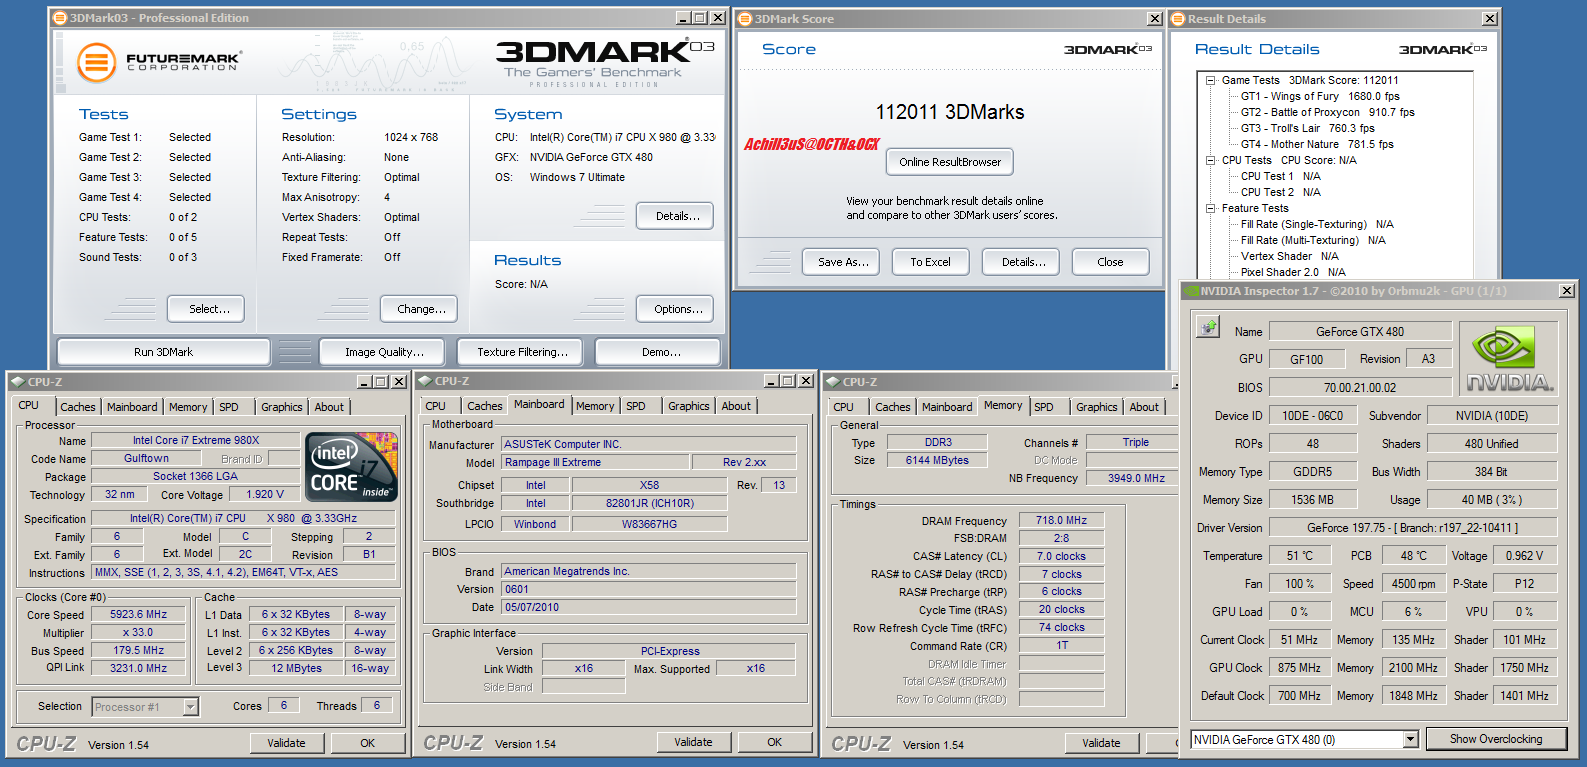Image resolution: width=1587 pixels, height=767 pixels.
Task: Select Vertex Shader tree row
Action: [x=1290, y=256]
